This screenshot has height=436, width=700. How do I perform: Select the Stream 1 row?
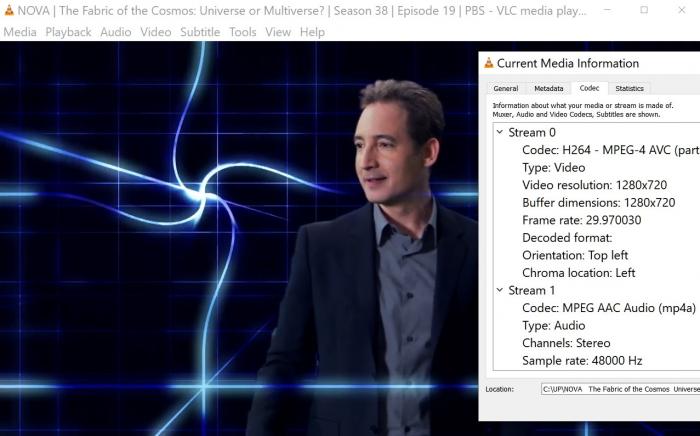tap(532, 291)
